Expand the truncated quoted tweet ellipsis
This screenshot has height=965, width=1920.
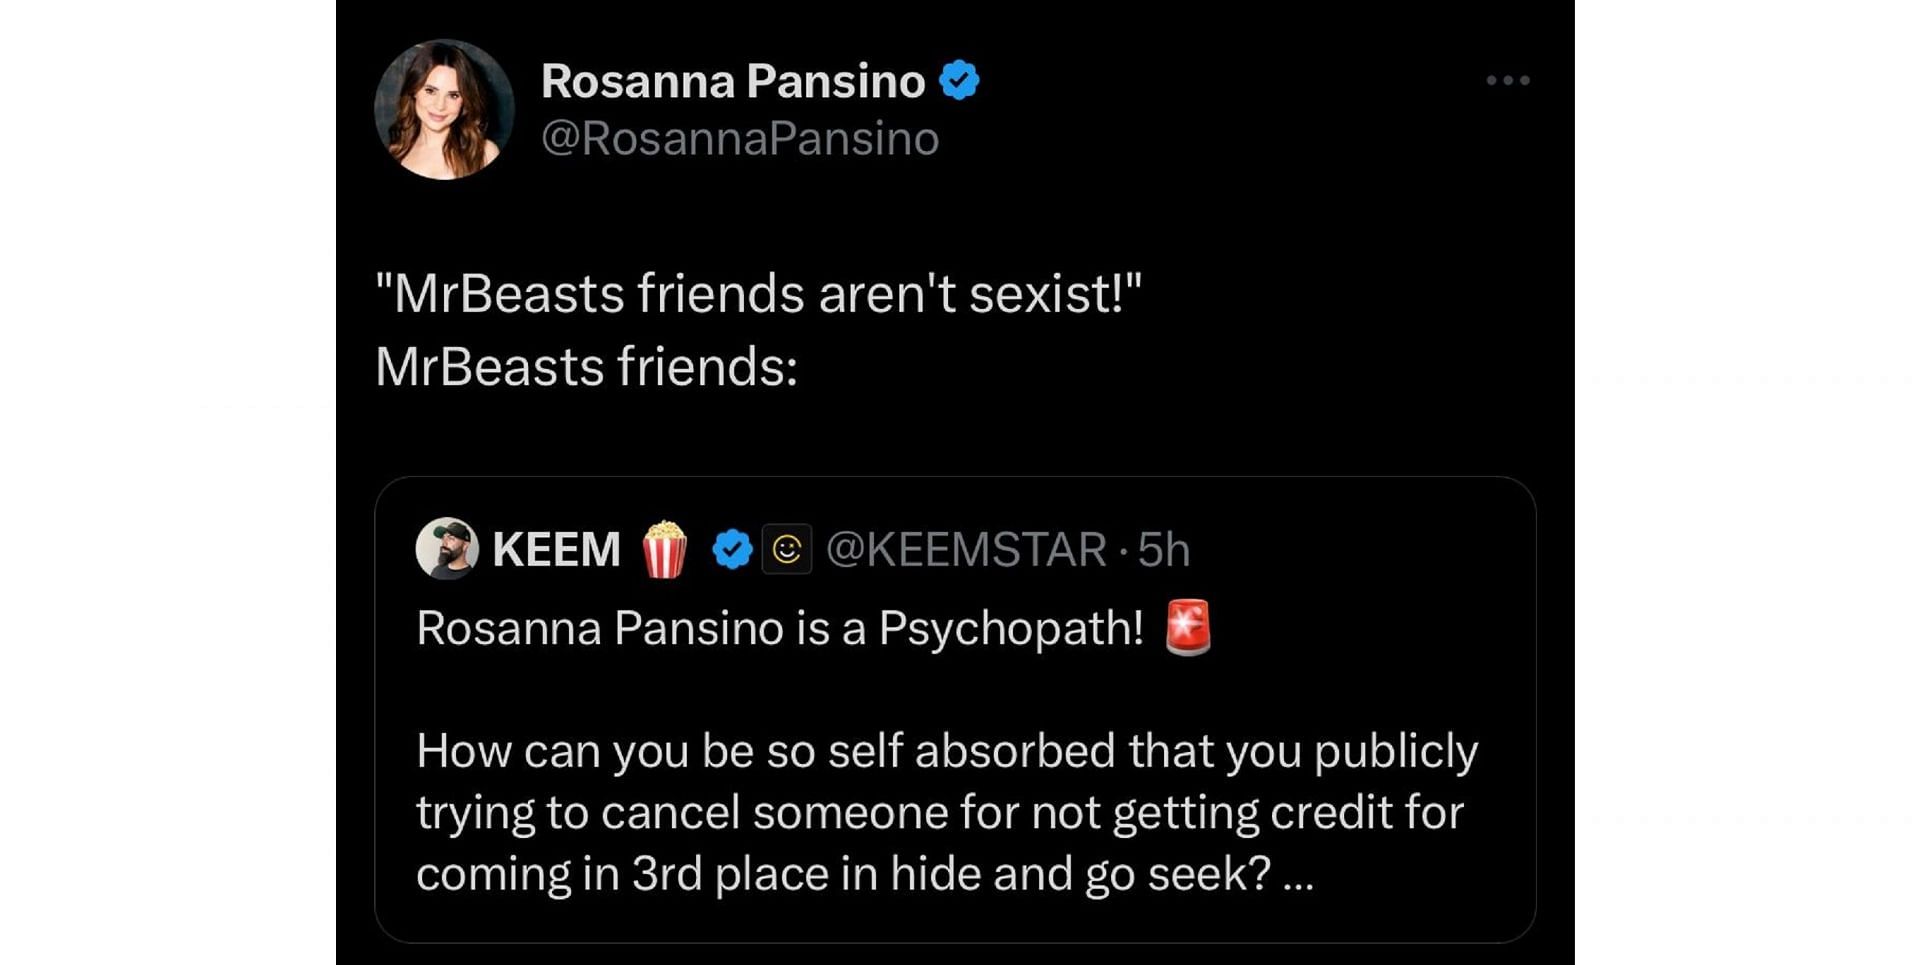1297,875
